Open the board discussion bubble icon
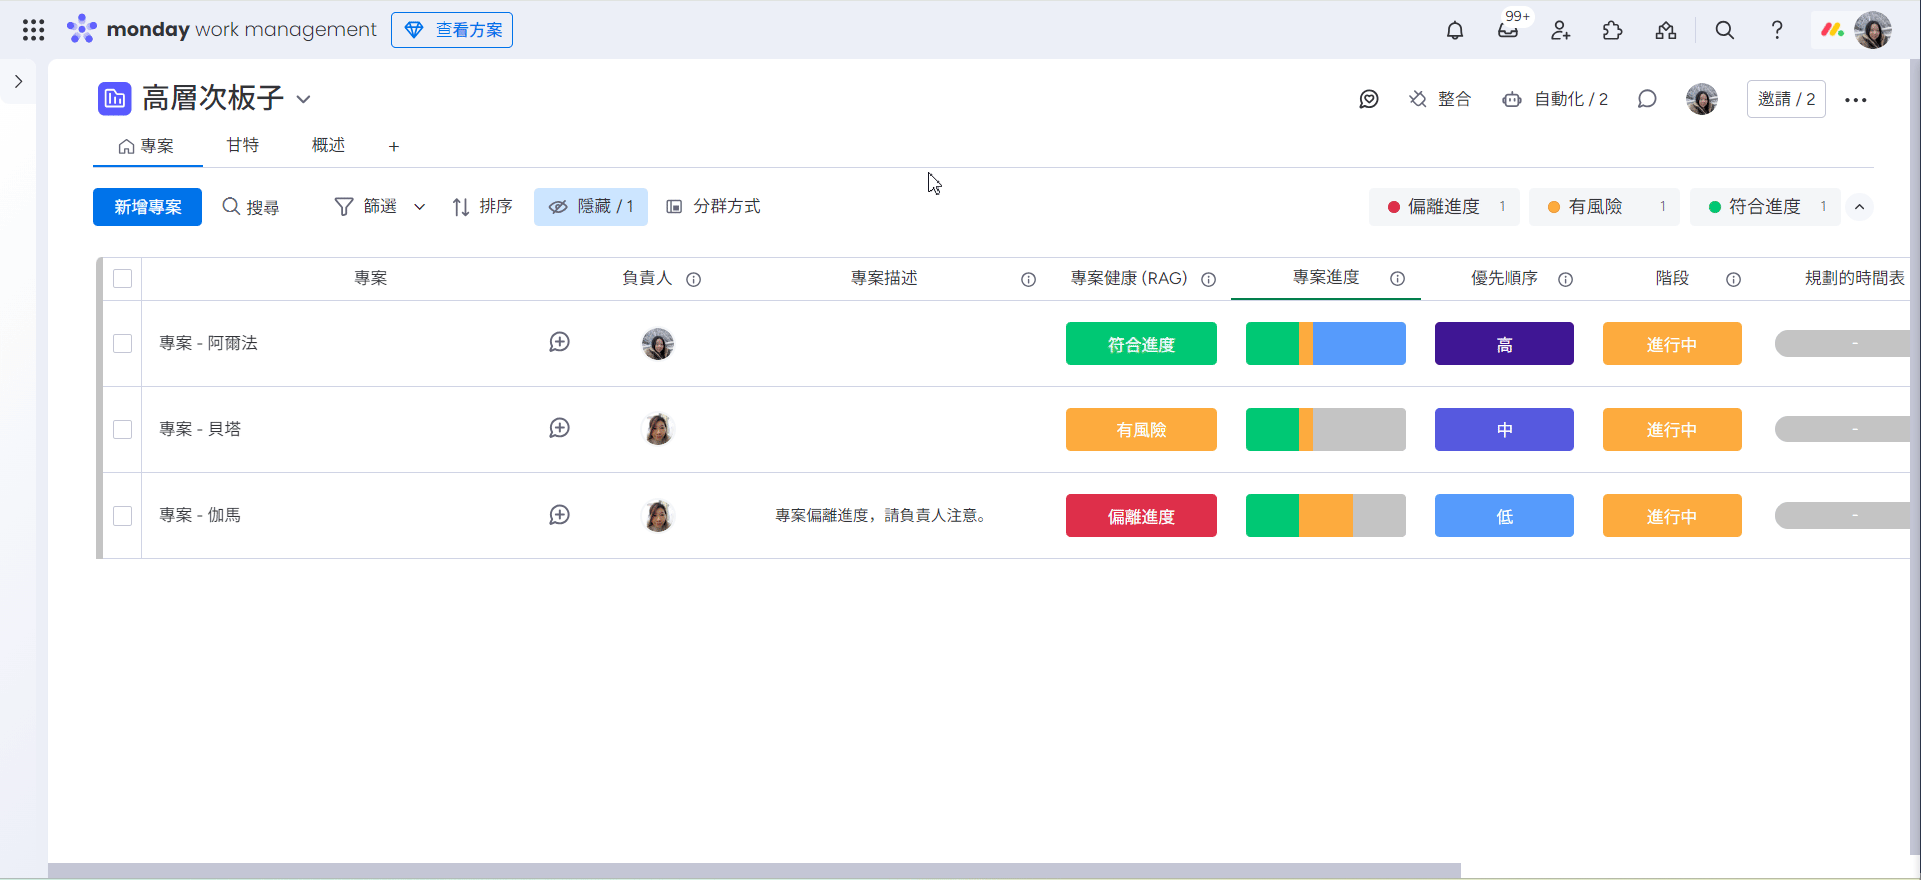The width and height of the screenshot is (1921, 880). tap(1647, 99)
